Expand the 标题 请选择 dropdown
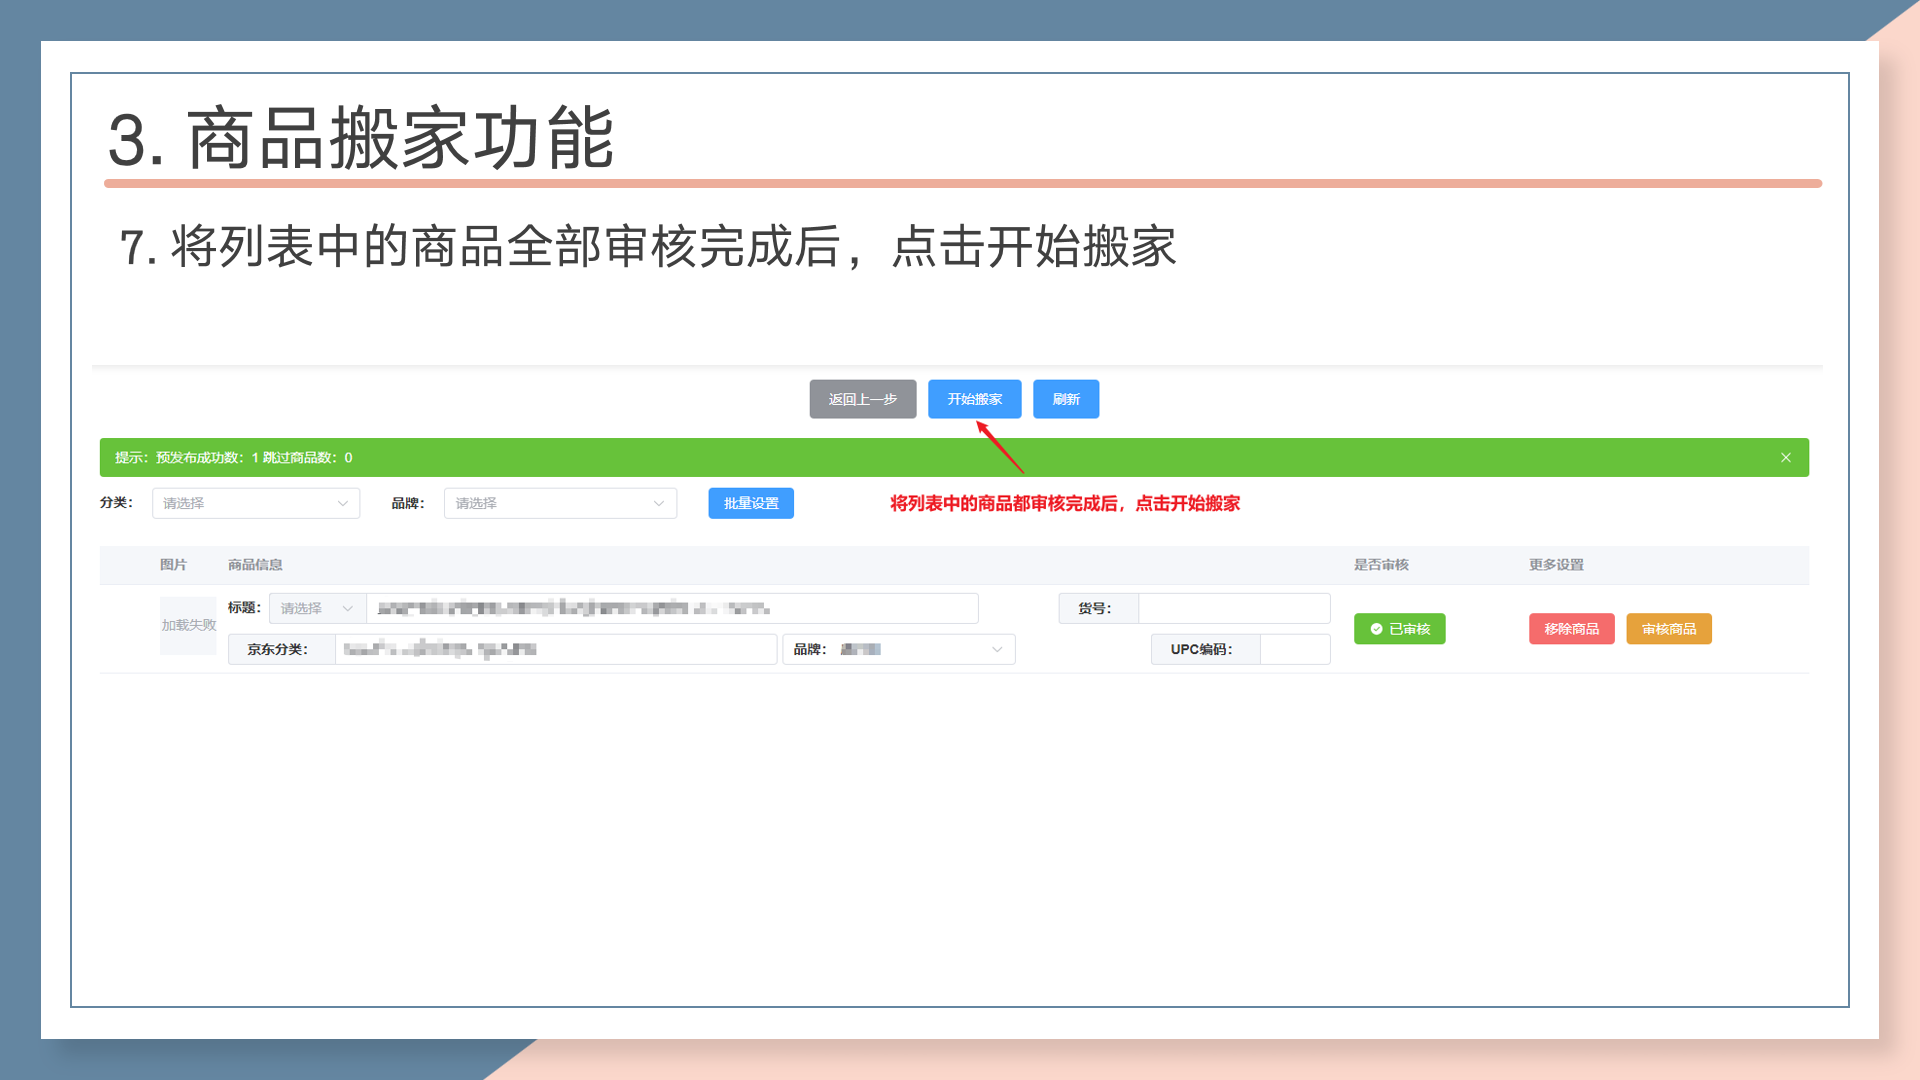Screen dimensions: 1920x1080 point(317,608)
